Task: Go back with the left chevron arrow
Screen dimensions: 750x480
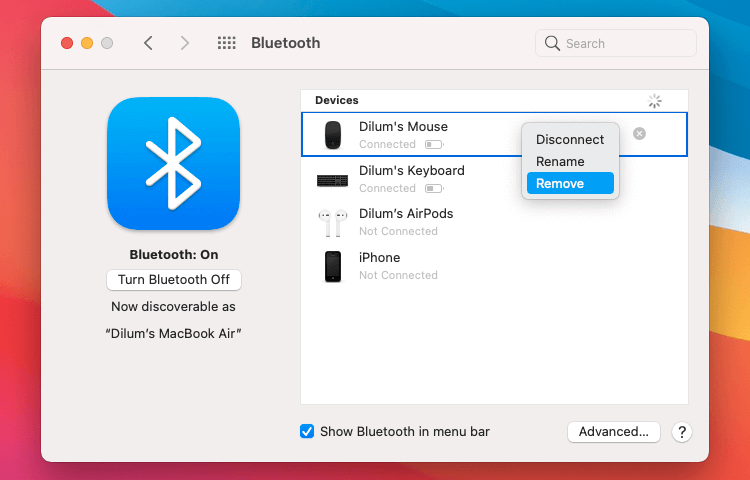Action: click(x=148, y=43)
